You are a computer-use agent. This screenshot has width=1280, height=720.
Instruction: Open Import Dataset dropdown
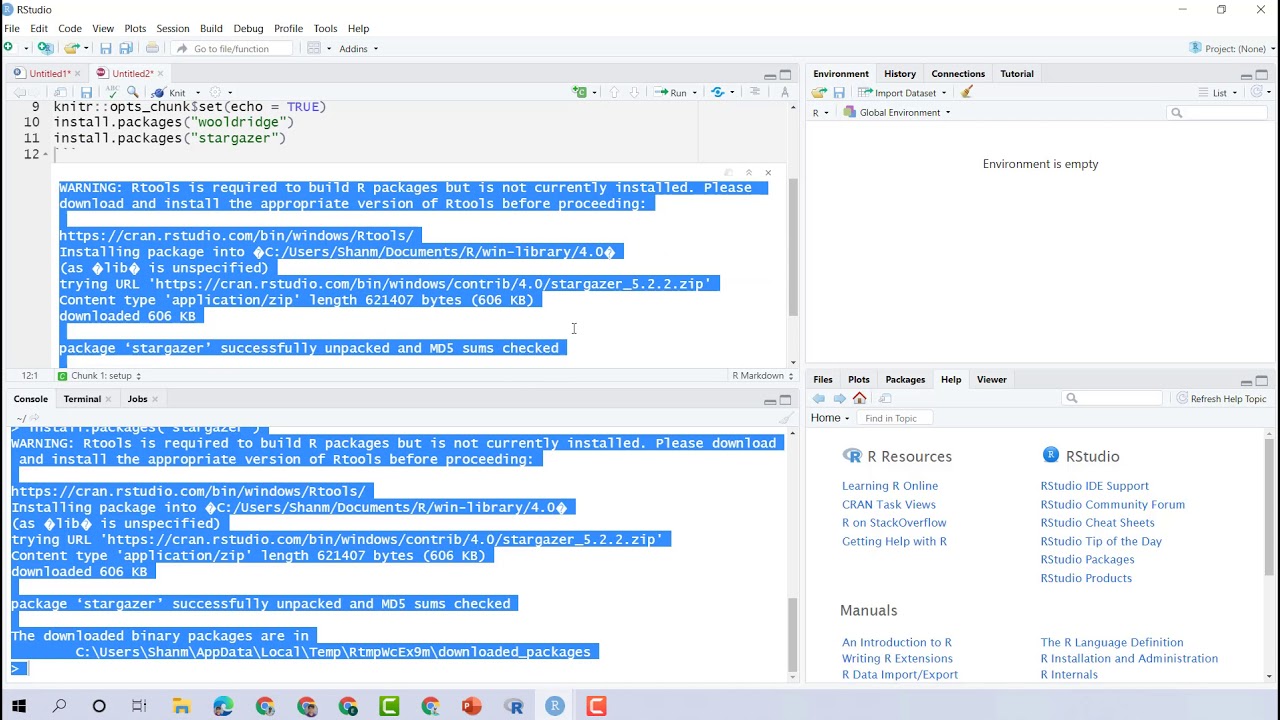tap(902, 93)
